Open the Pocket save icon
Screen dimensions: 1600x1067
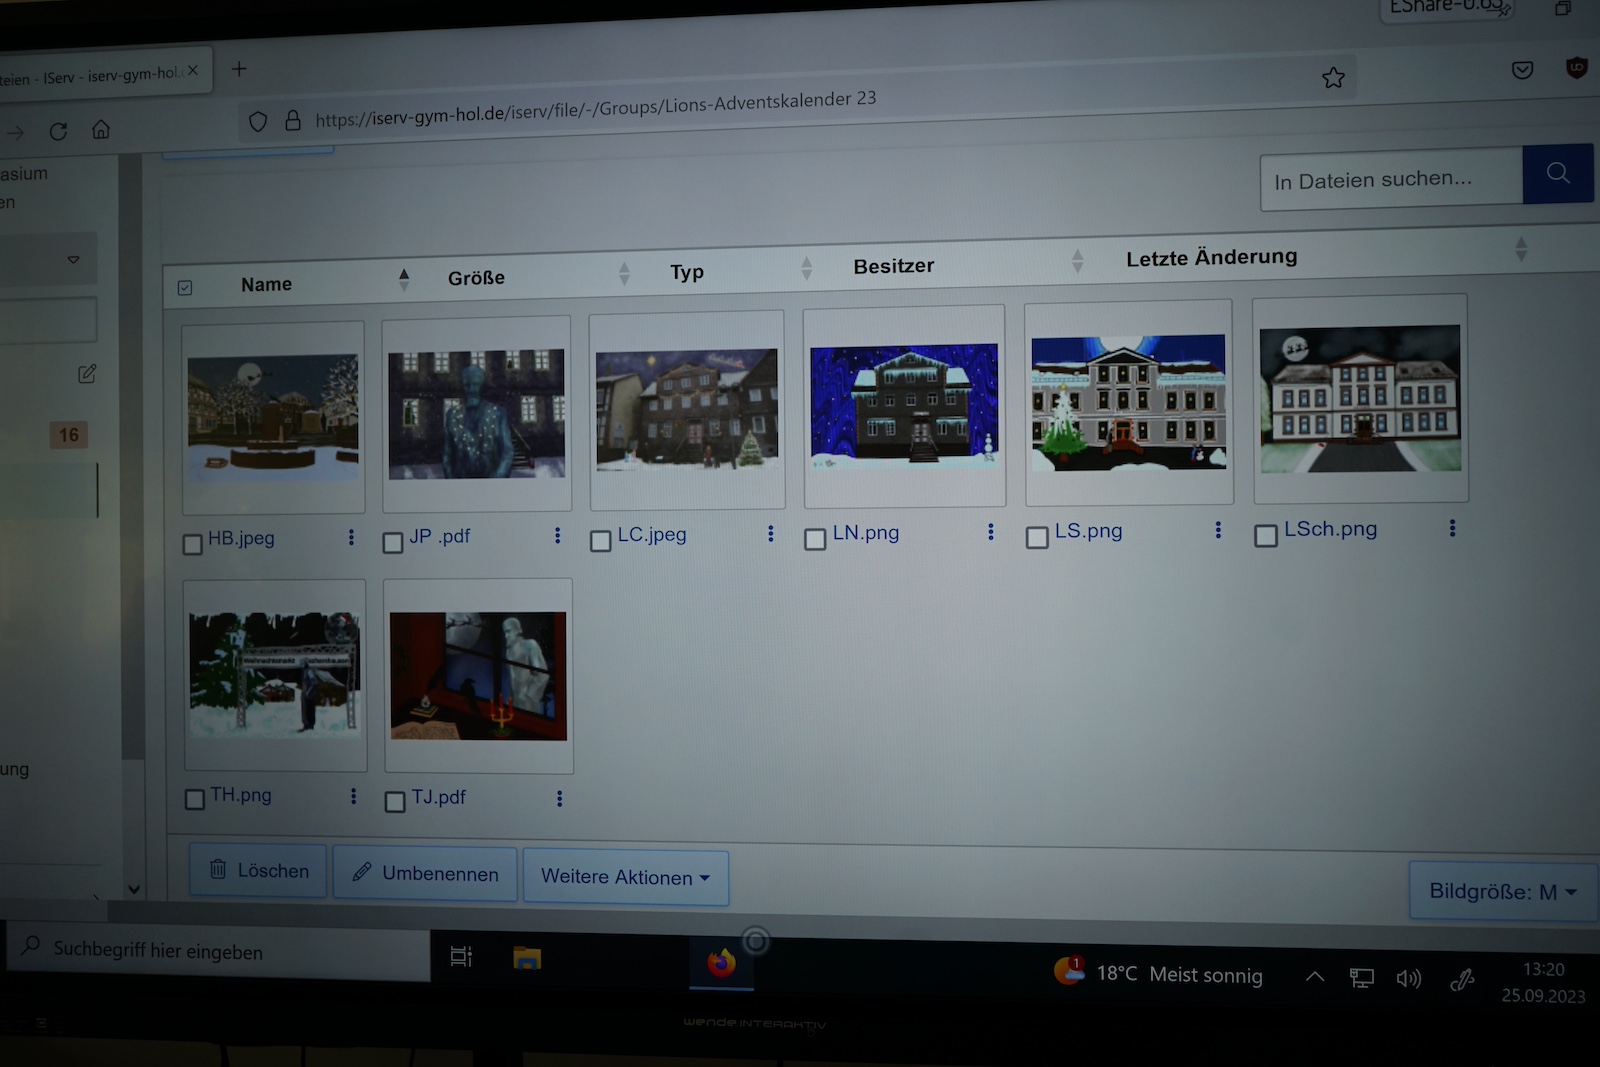coord(1522,70)
